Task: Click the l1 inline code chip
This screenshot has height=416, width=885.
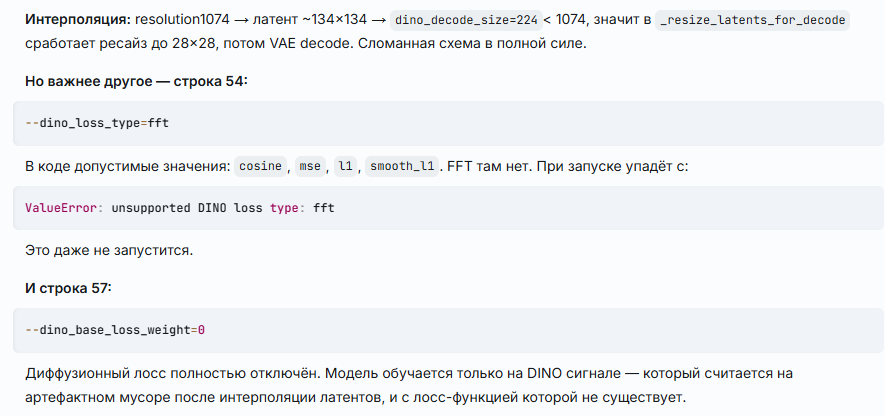Action: point(345,167)
